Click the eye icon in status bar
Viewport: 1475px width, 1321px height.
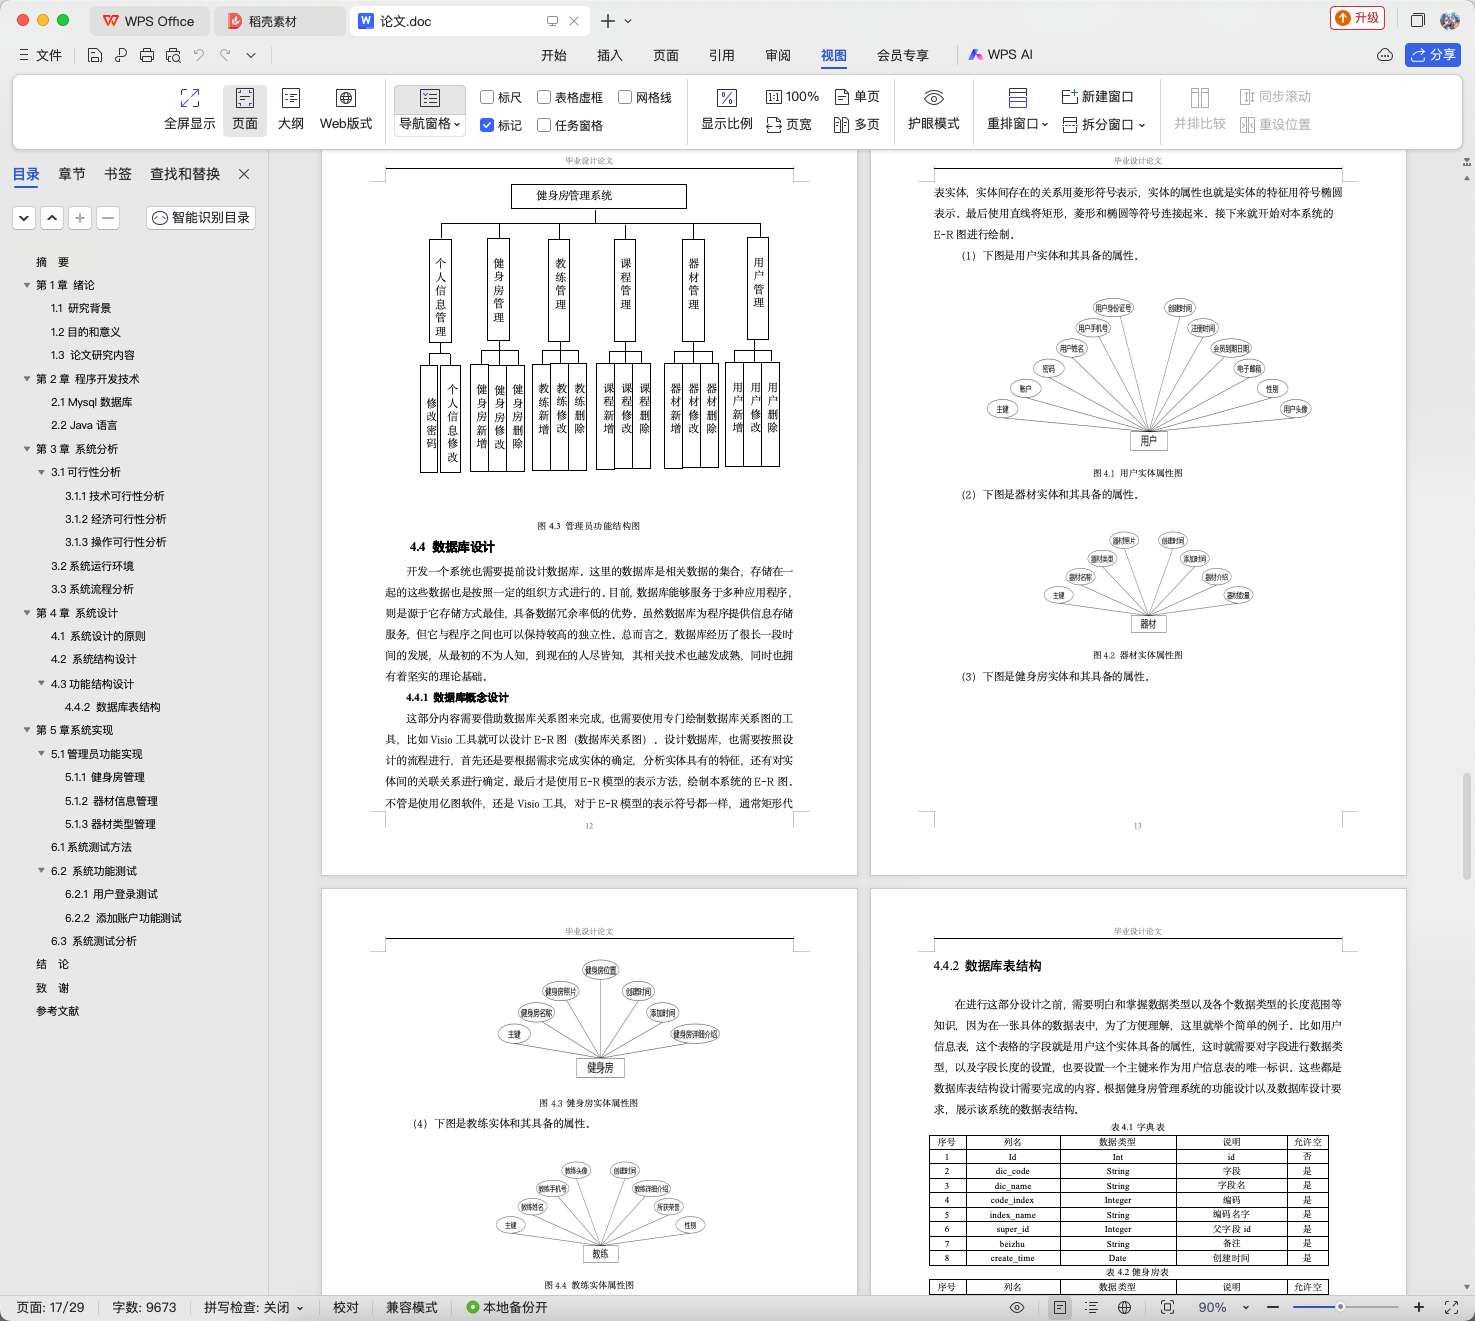point(1017,1307)
